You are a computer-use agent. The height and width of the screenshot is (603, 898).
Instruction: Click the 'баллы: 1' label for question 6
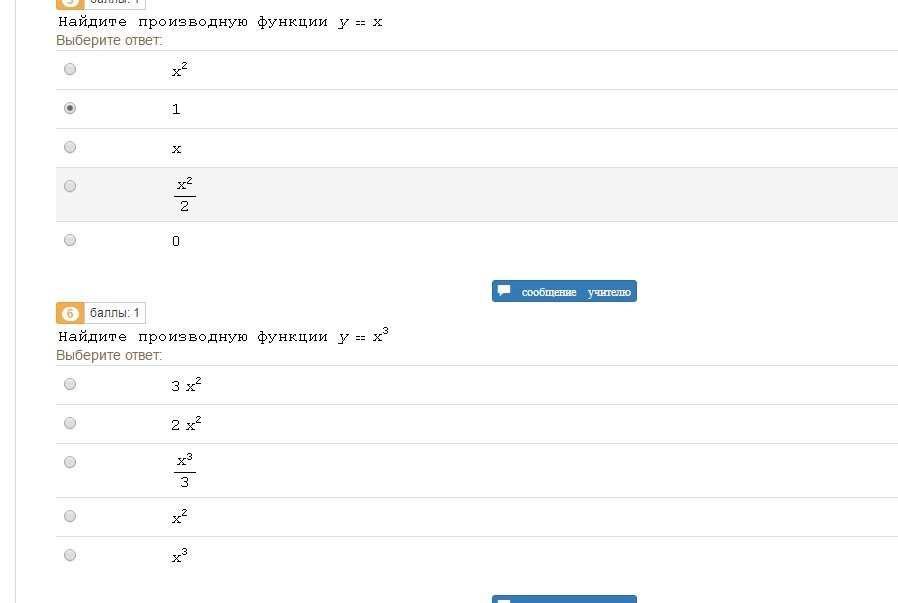pos(115,313)
